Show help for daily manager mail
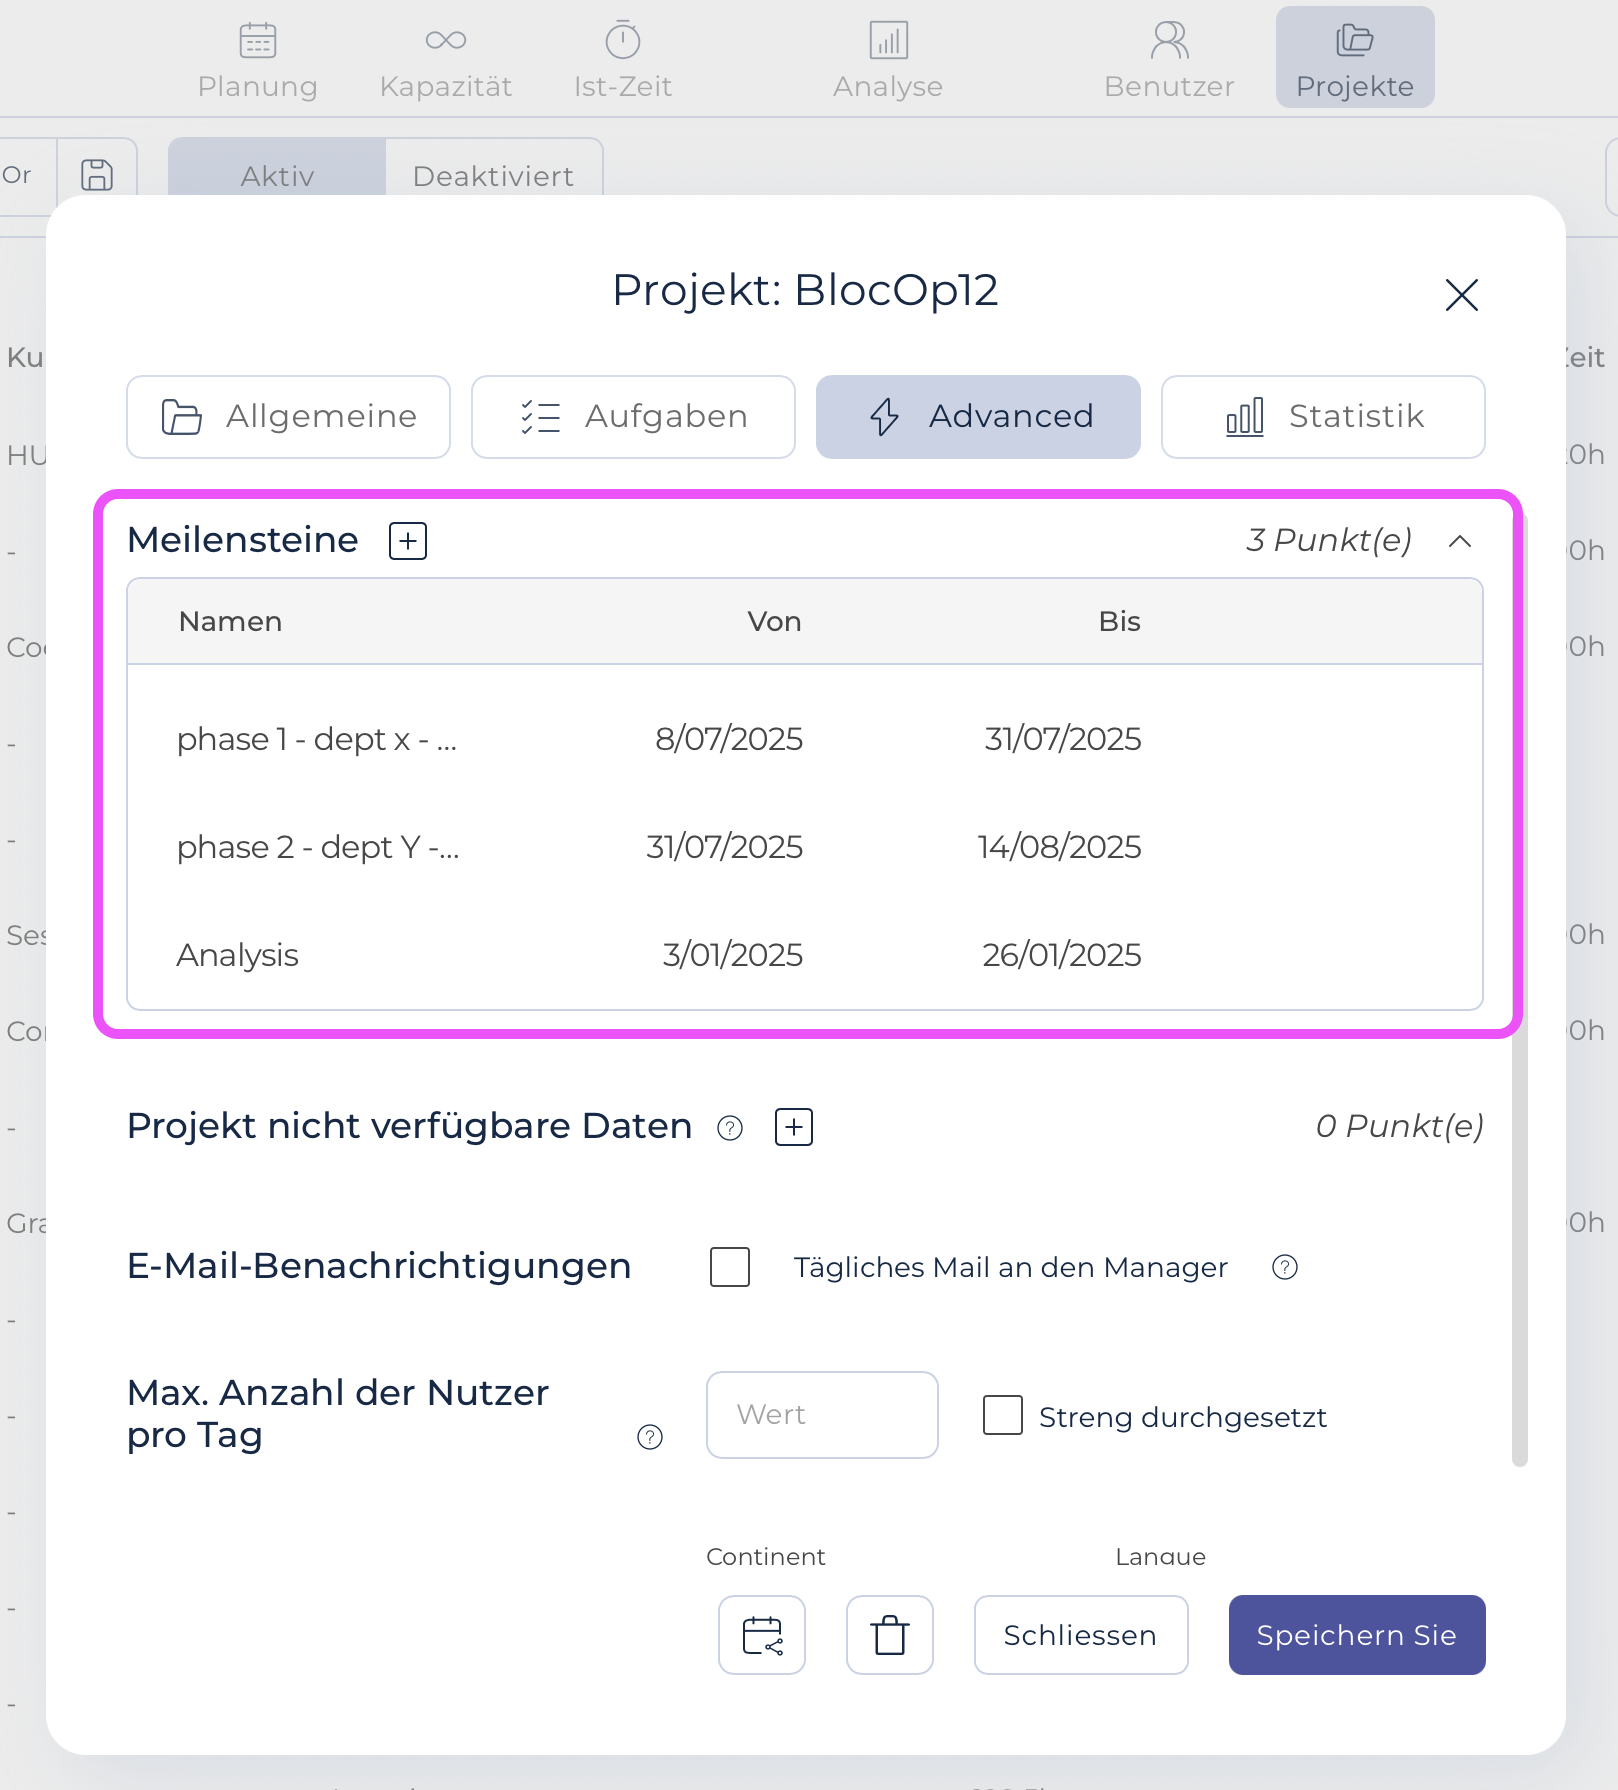1618x1790 pixels. (x=1285, y=1268)
